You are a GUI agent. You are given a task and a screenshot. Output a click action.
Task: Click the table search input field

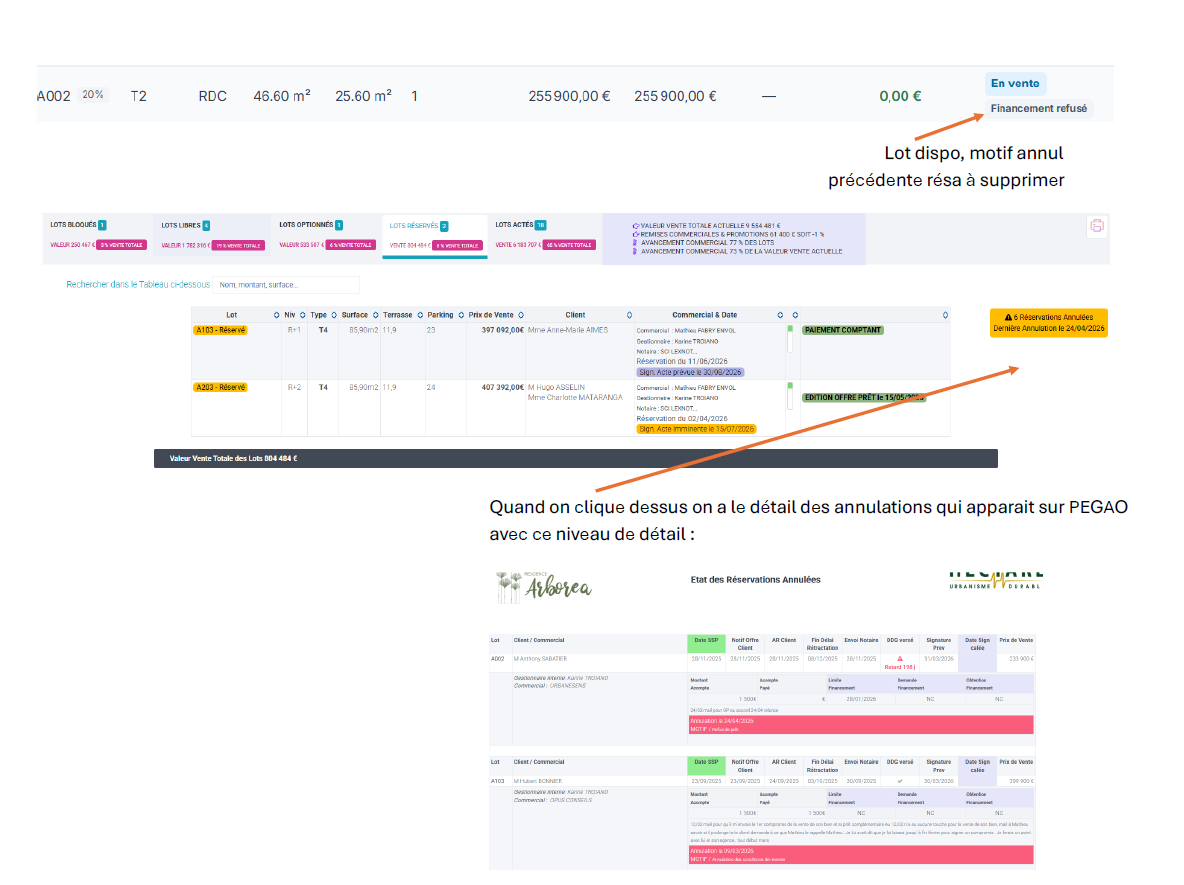tap(286, 285)
